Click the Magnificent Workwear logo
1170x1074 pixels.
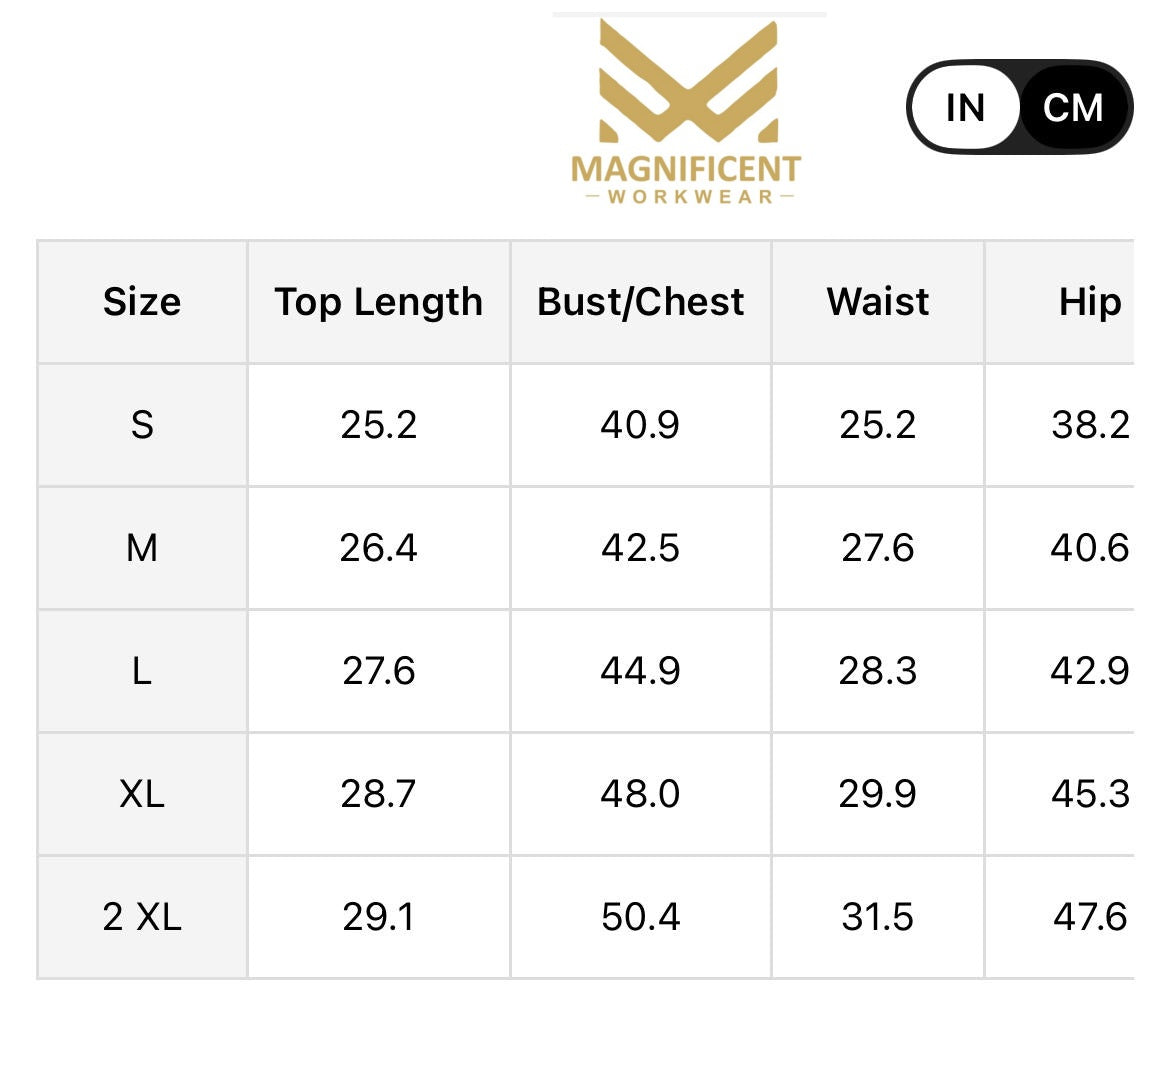(x=688, y=112)
